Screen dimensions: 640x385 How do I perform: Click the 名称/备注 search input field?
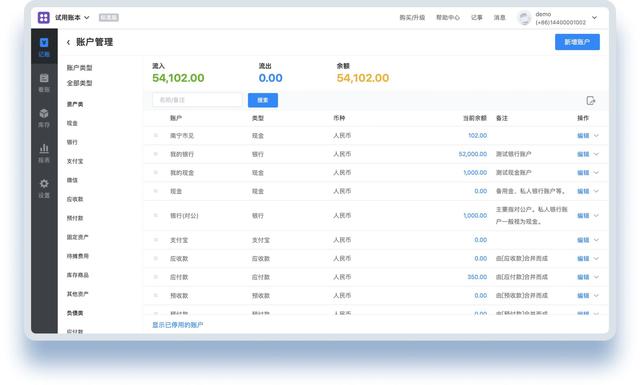click(197, 100)
